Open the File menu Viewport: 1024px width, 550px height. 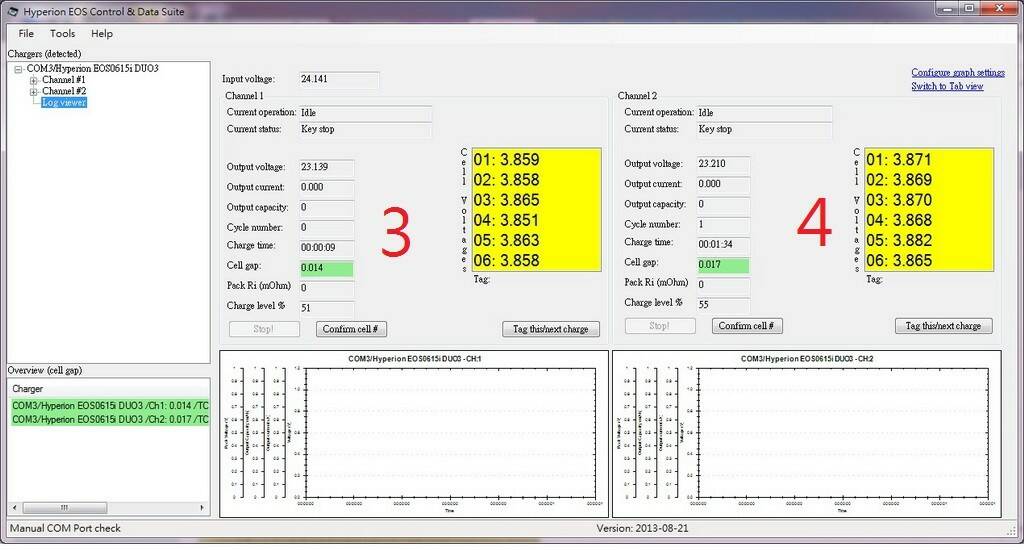point(26,33)
